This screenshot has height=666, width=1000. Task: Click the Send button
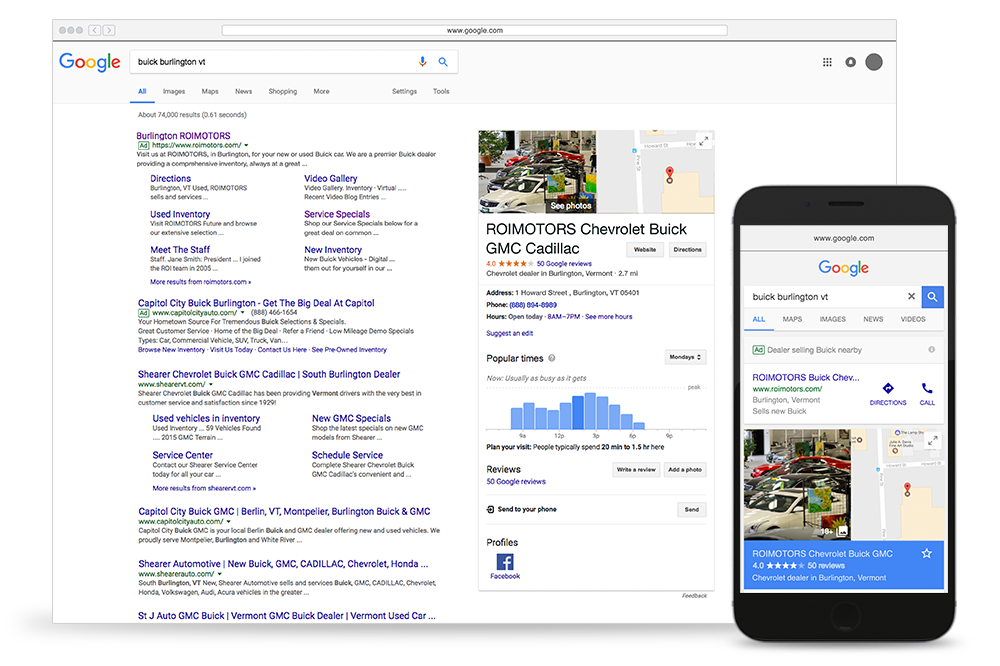(692, 509)
